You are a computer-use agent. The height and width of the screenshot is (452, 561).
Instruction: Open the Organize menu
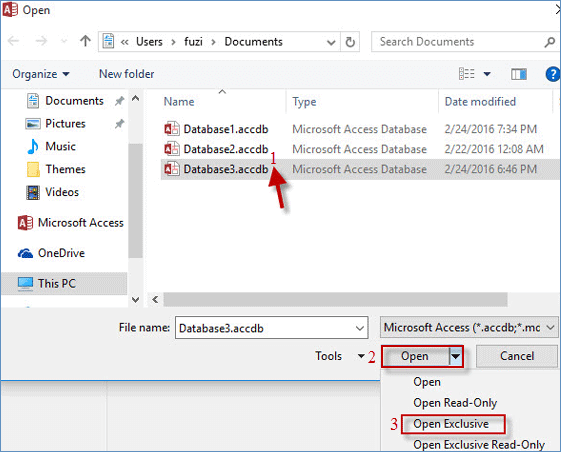click(x=40, y=74)
